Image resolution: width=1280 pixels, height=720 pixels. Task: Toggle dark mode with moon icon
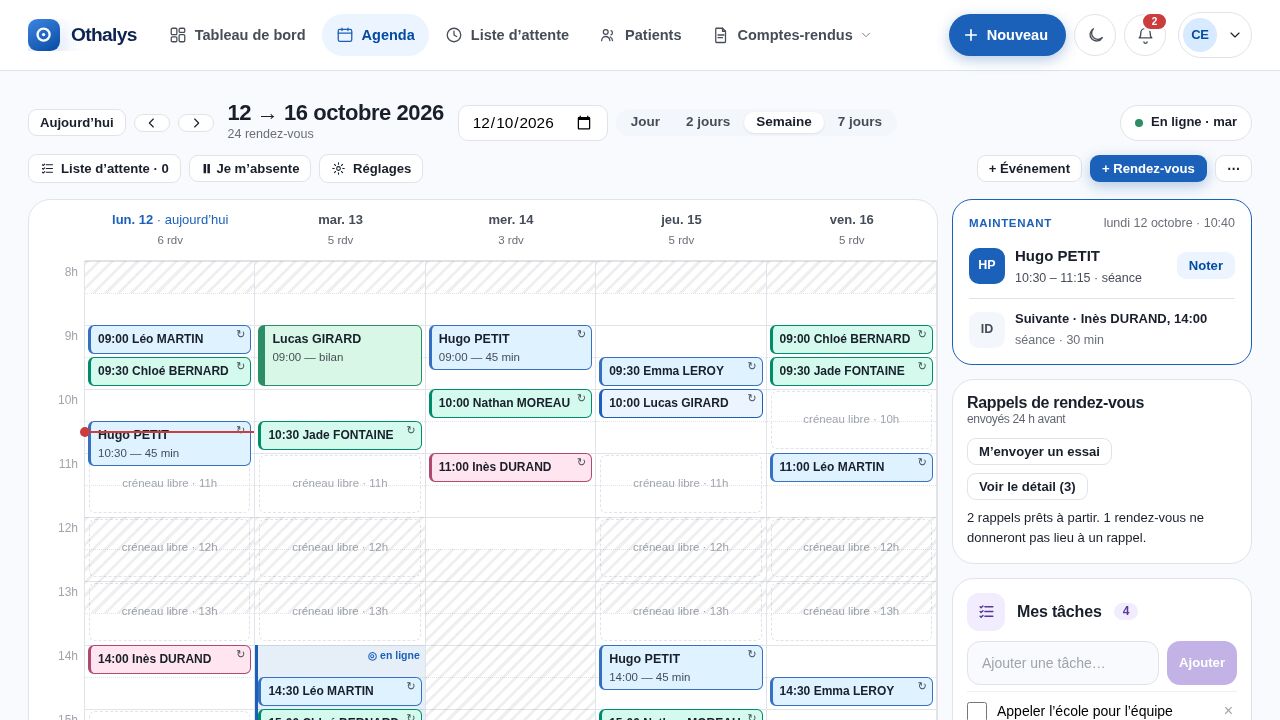[1095, 35]
